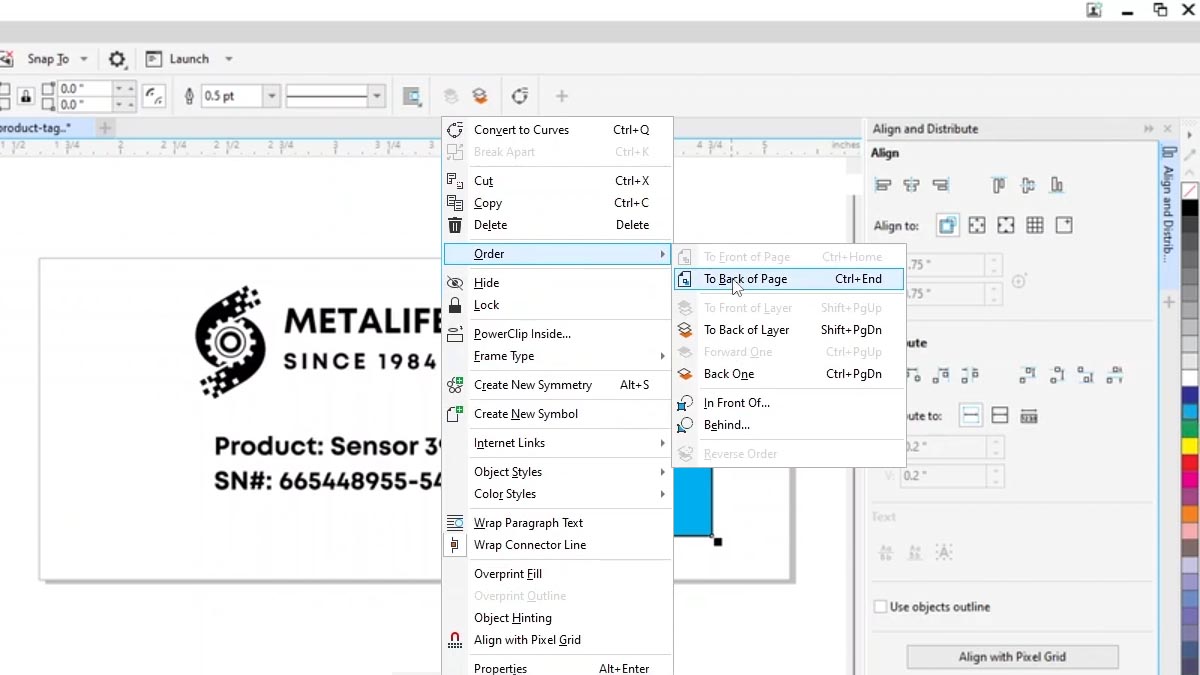
Task: Open the Snap To settings gear
Action: point(117,58)
